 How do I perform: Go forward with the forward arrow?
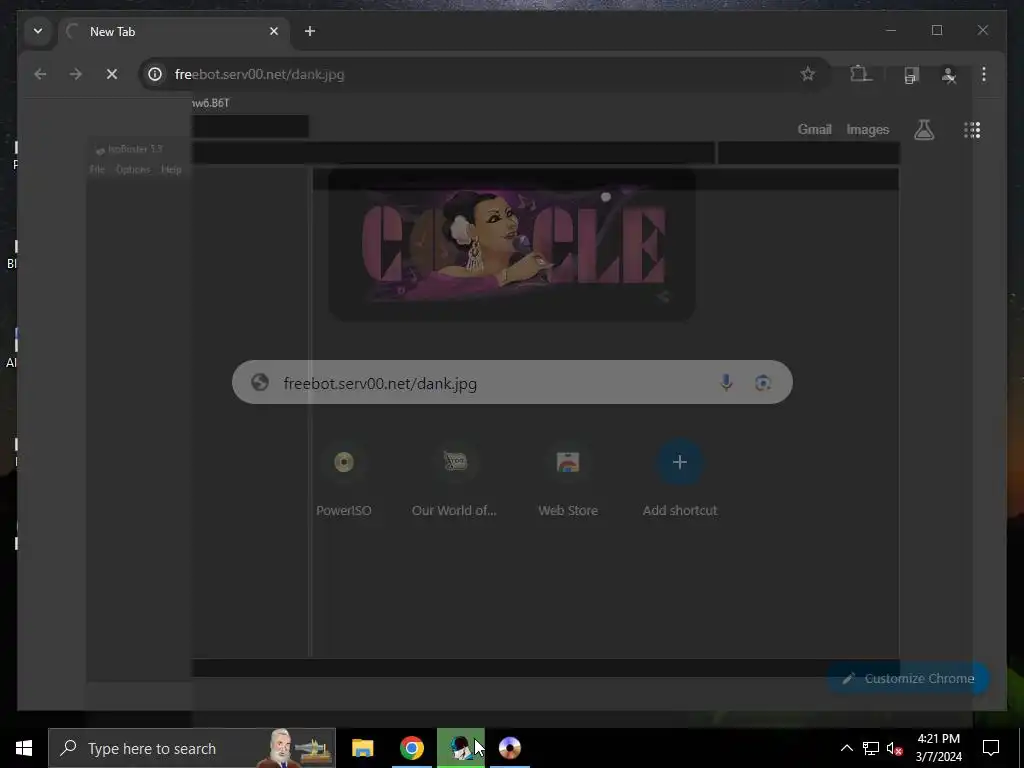pyautogui.click(x=76, y=74)
